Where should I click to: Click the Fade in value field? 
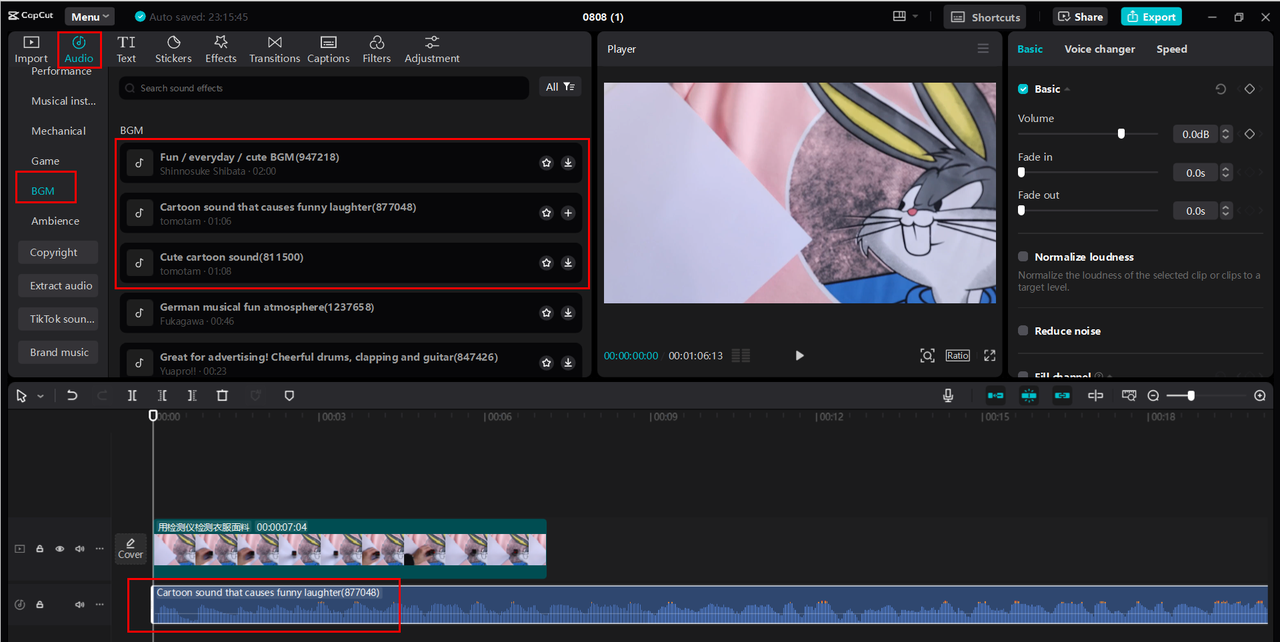click(x=1195, y=172)
